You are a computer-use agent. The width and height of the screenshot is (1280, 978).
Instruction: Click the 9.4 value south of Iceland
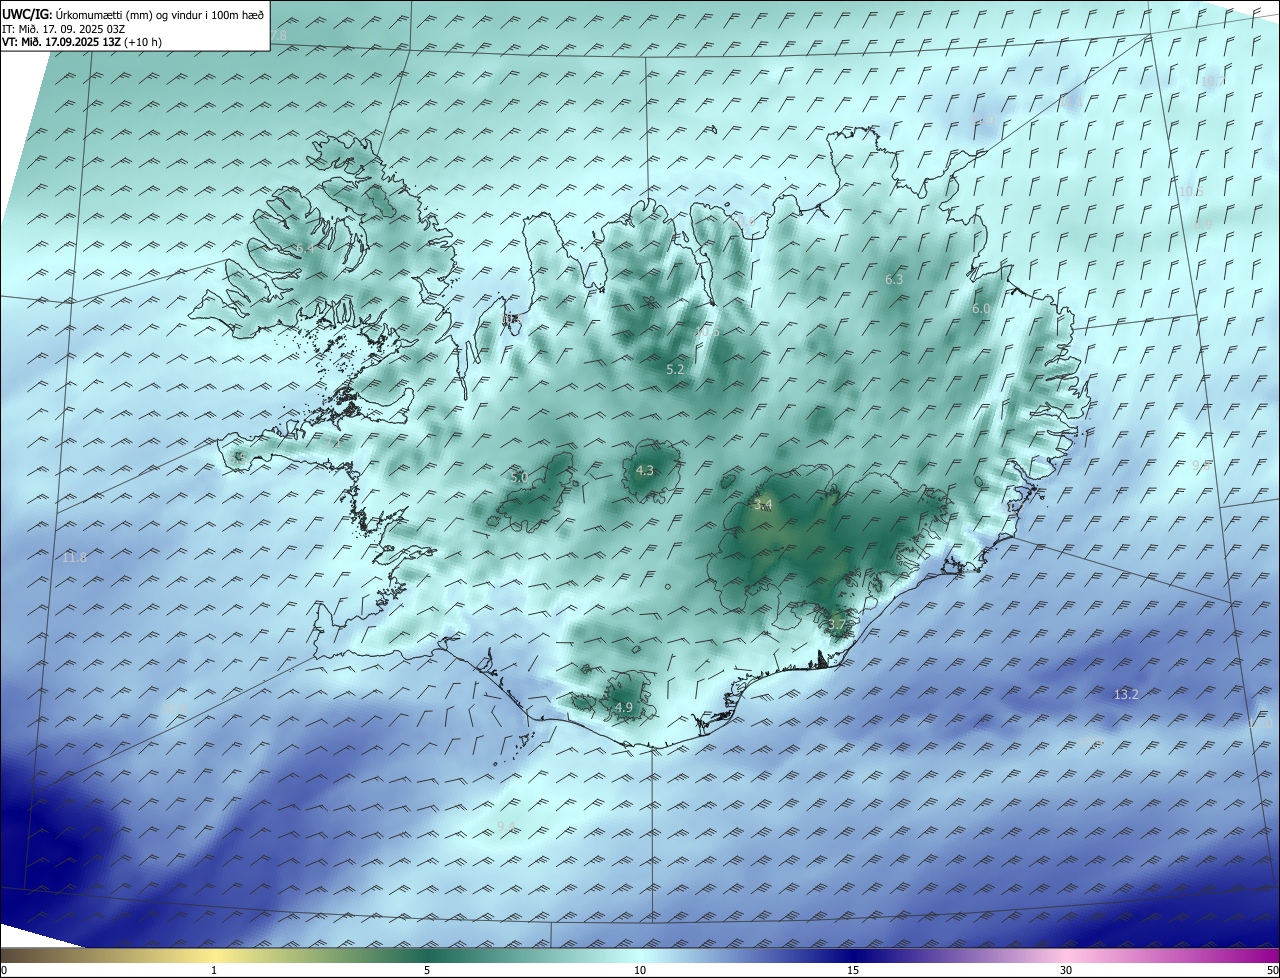tap(506, 826)
